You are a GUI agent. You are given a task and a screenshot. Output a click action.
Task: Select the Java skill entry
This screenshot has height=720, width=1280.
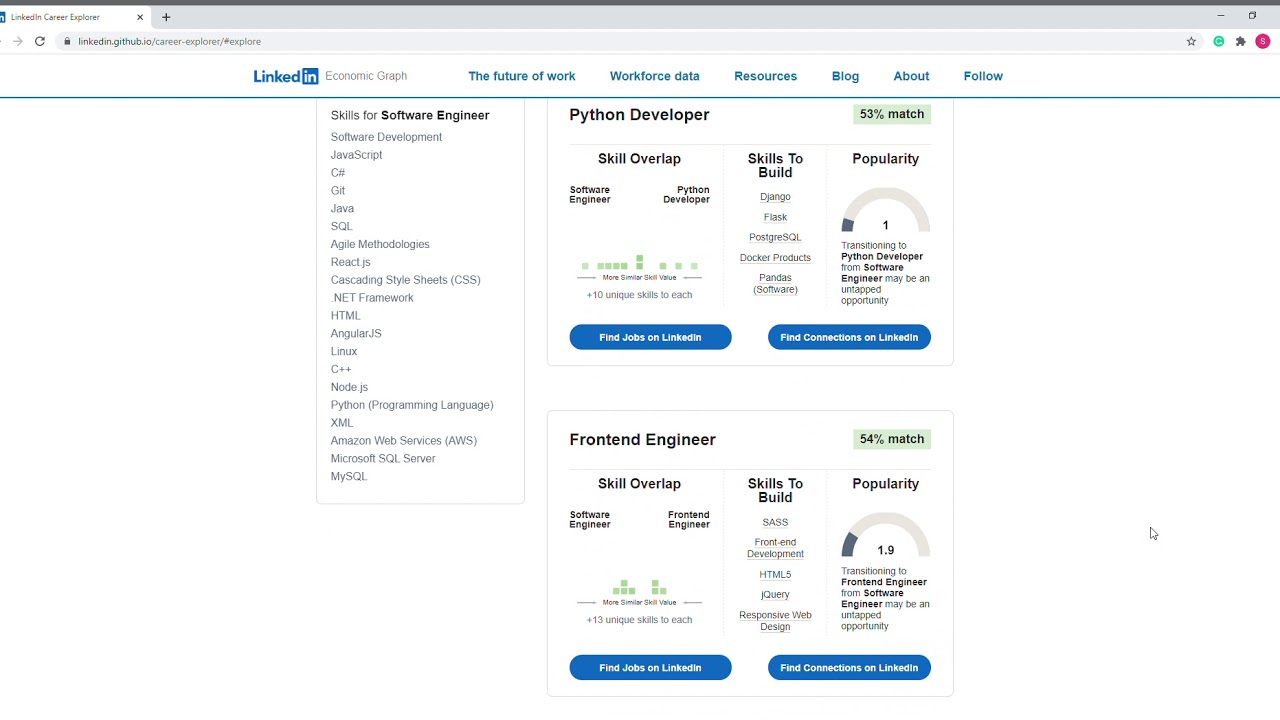tap(342, 209)
